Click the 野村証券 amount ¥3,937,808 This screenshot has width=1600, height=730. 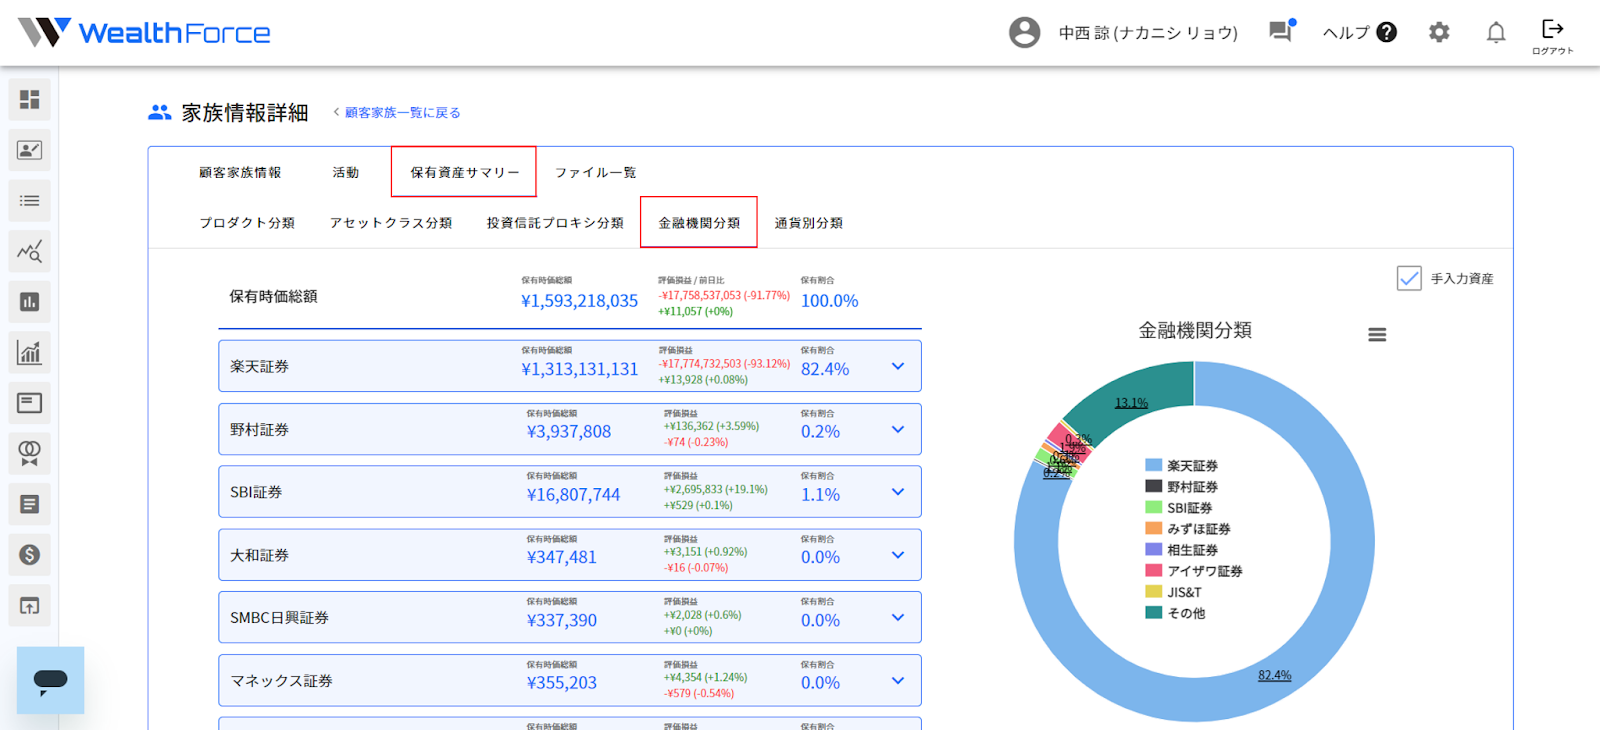click(569, 432)
